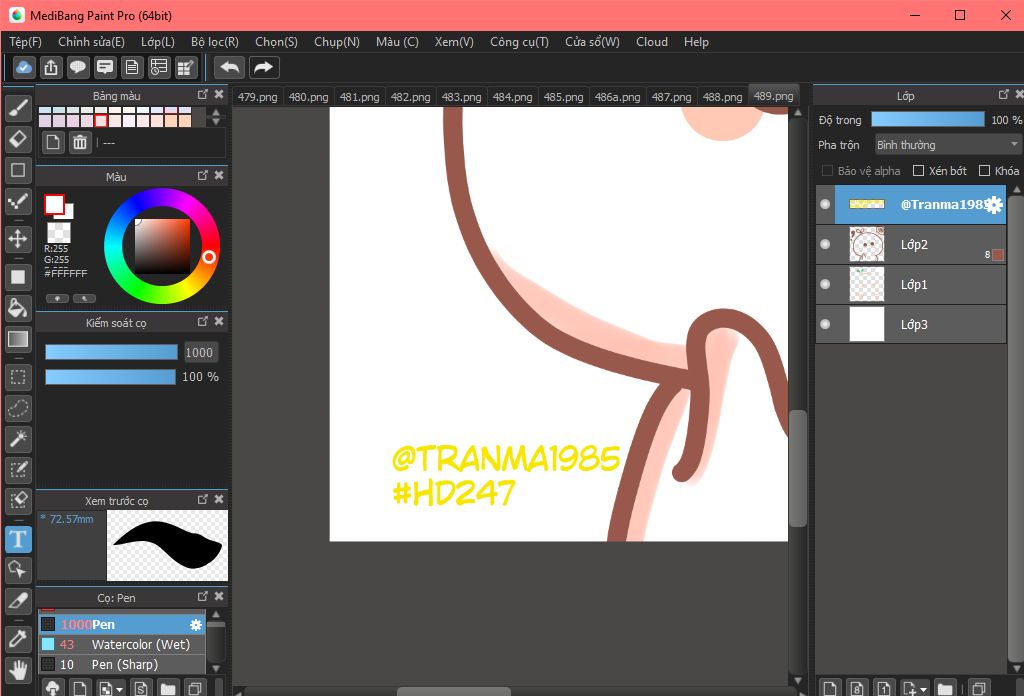Image resolution: width=1024 pixels, height=696 pixels.
Task: Click the brush size 1000 input field
Action: pyautogui.click(x=199, y=353)
